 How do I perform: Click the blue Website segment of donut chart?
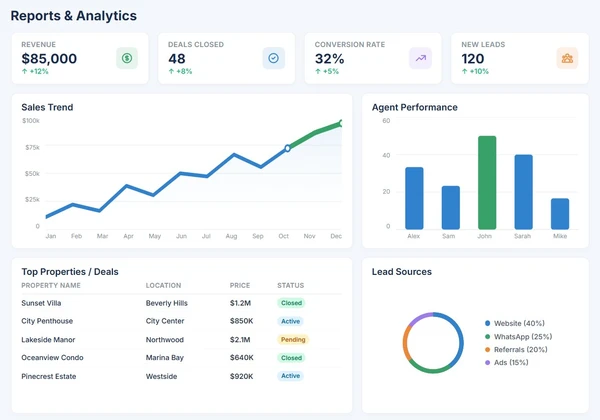coord(461,337)
